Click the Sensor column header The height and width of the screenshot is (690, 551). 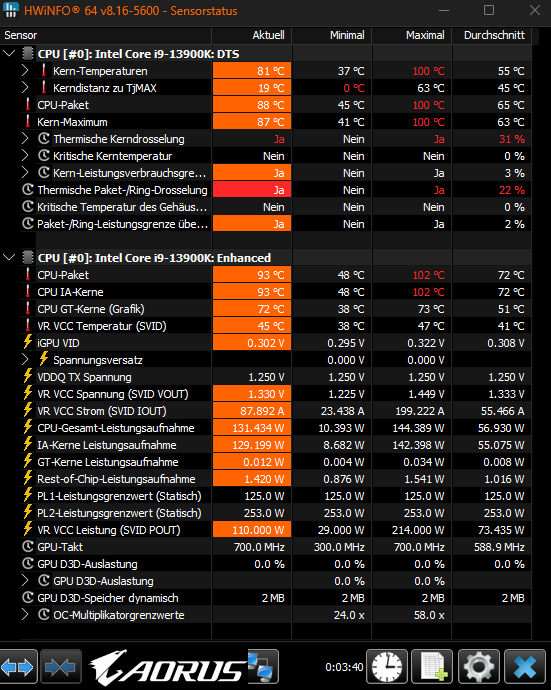[x=106, y=35]
